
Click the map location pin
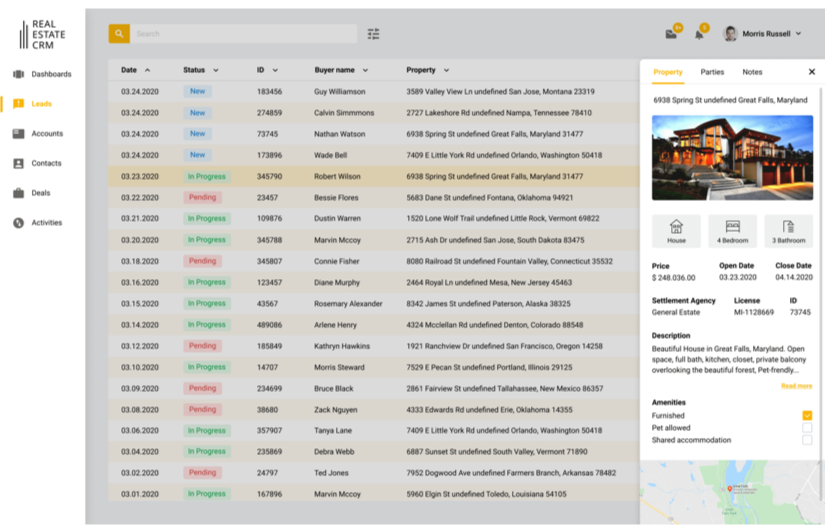coord(730,489)
